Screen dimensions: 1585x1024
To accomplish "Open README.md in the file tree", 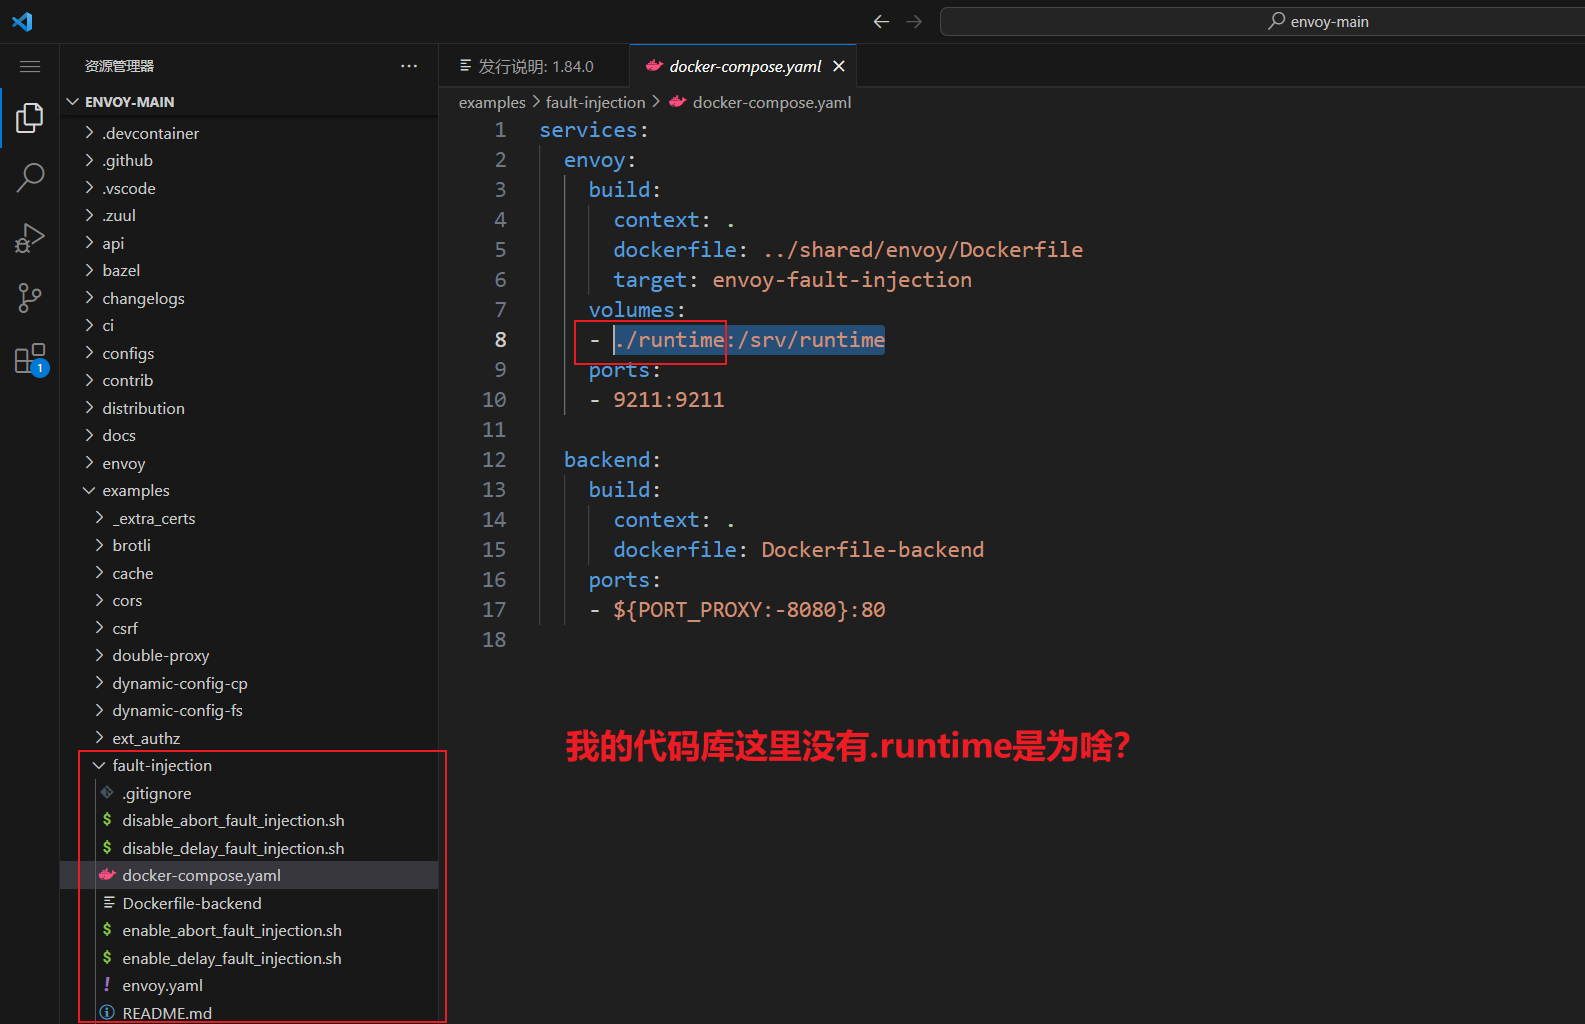I will pyautogui.click(x=249, y=1013).
